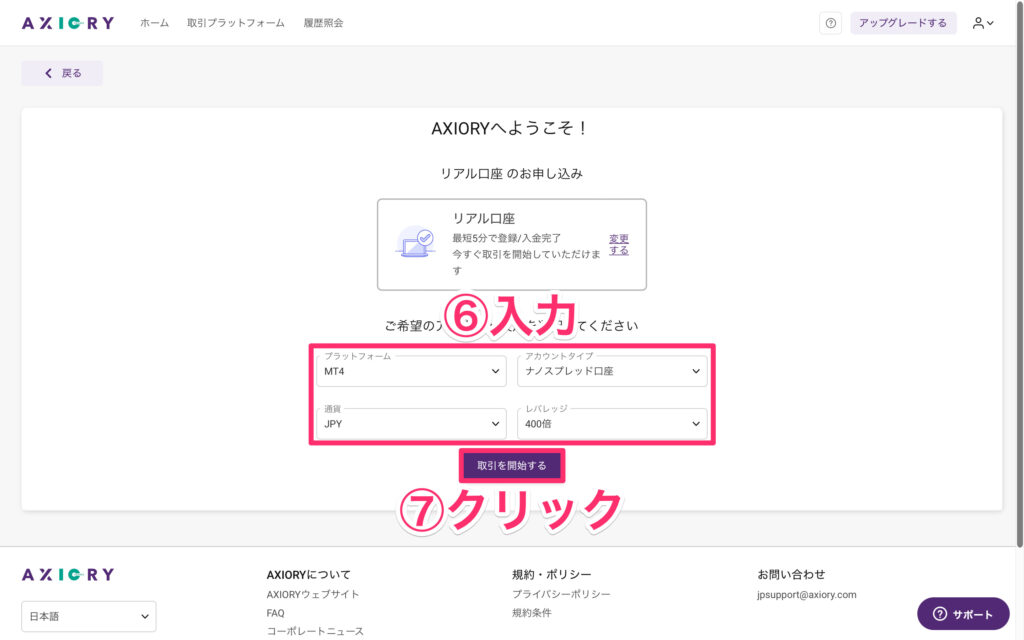Click the page vertical scrollbar

pos(1019,274)
